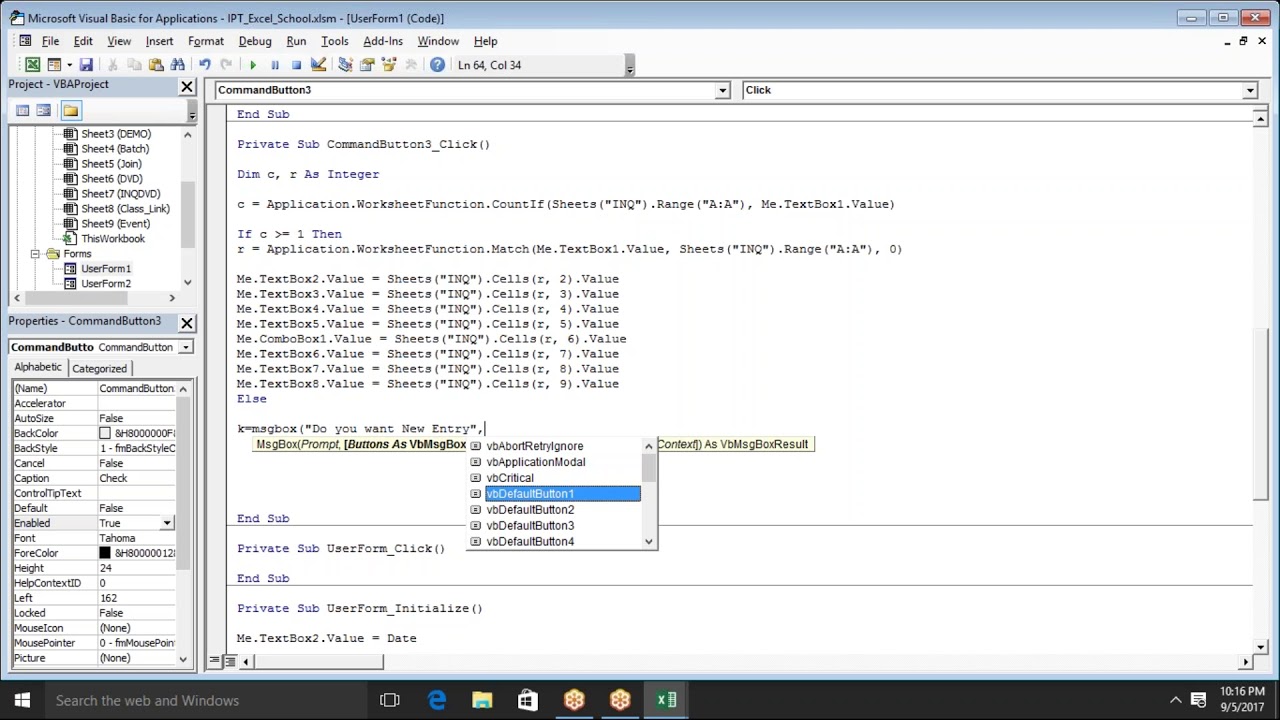Switch to Procedure View button
This screenshot has width=1280, height=720.
point(215,661)
